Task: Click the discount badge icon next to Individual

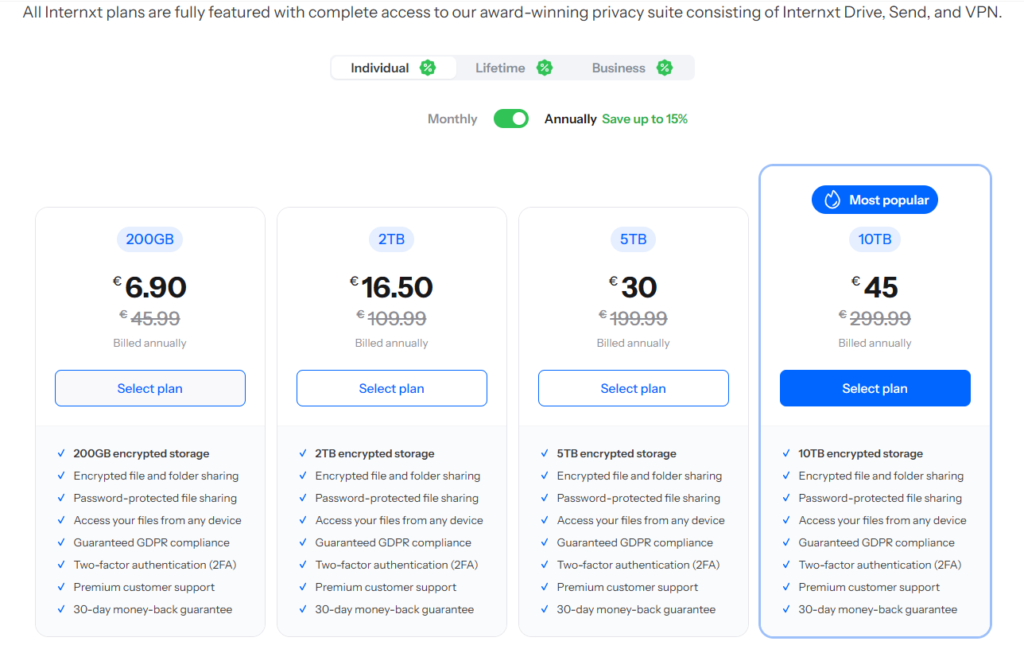Action: coord(428,67)
